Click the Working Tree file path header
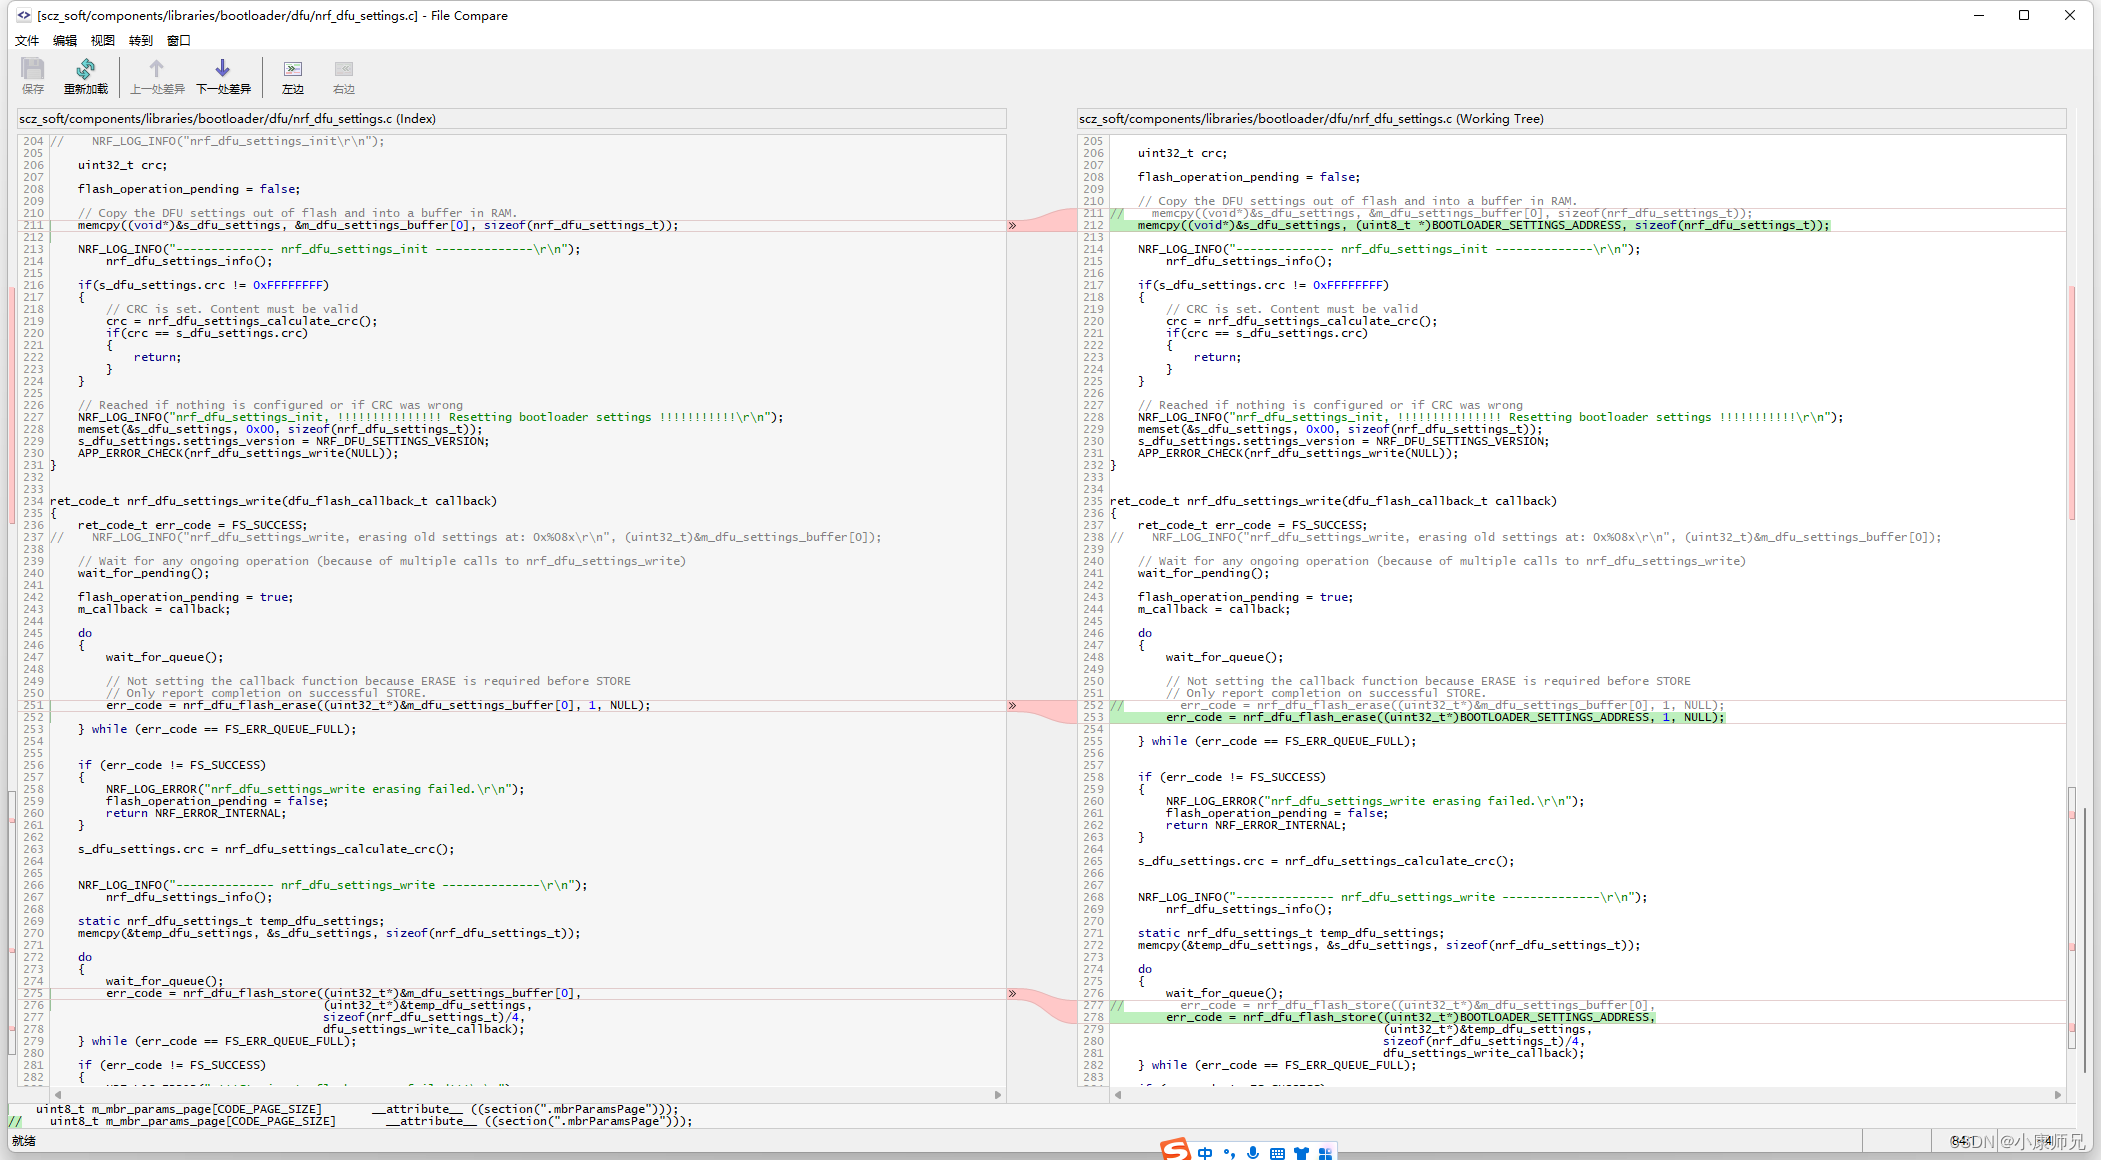The width and height of the screenshot is (2101, 1160). pos(1311,119)
